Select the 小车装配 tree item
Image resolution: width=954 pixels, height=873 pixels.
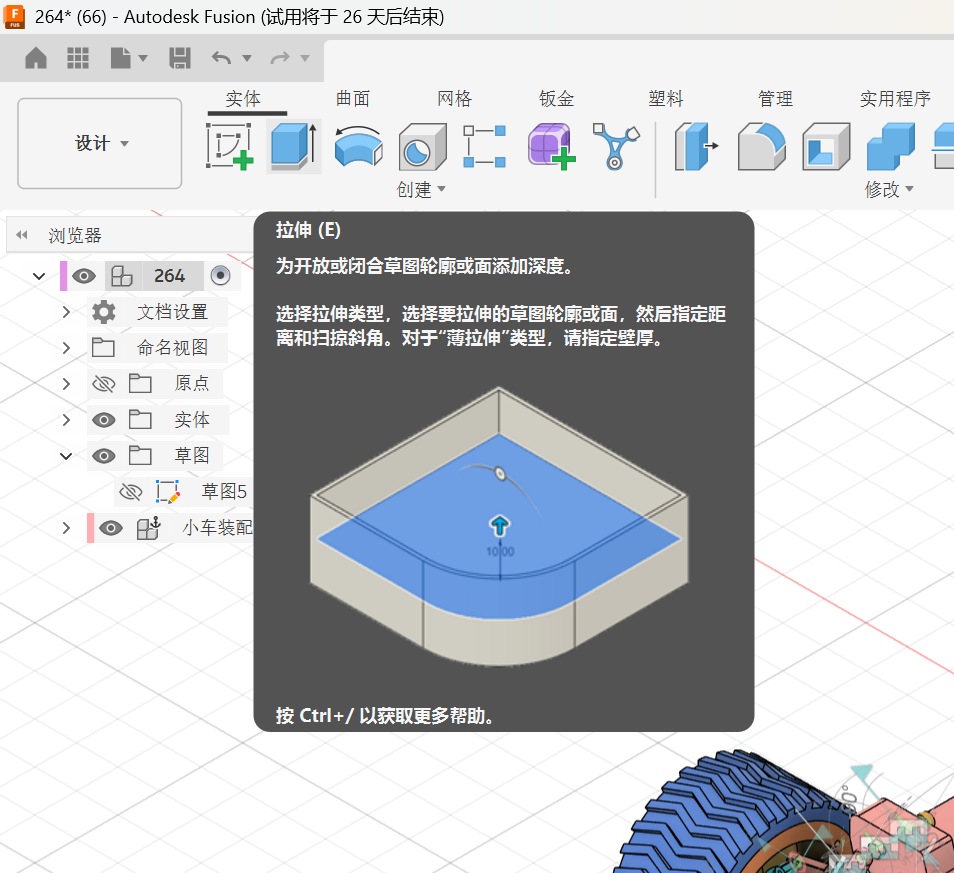217,527
